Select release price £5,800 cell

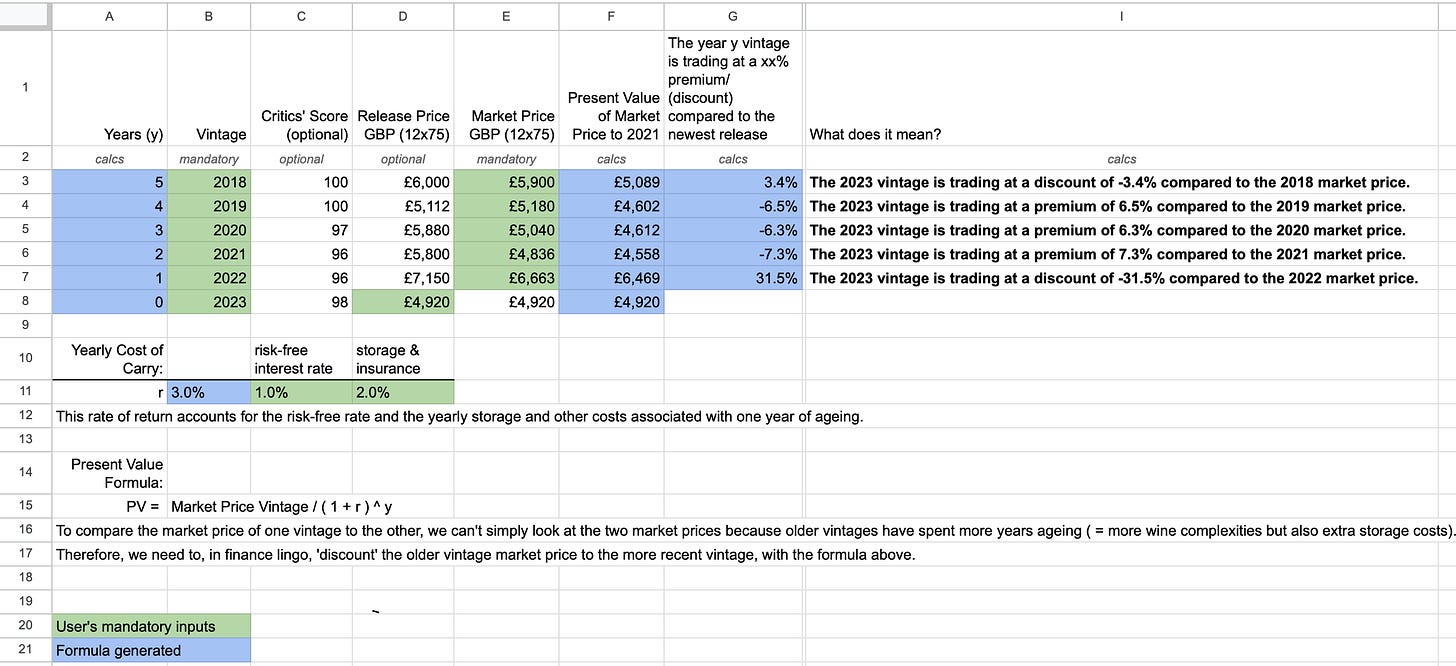point(403,254)
